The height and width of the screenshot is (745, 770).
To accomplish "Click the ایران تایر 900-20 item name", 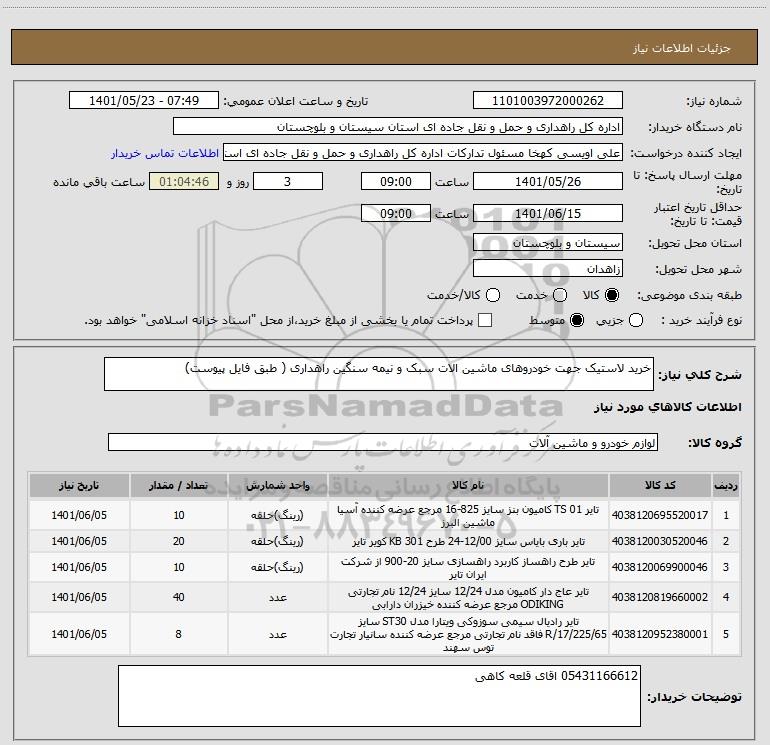I will pos(468,568).
